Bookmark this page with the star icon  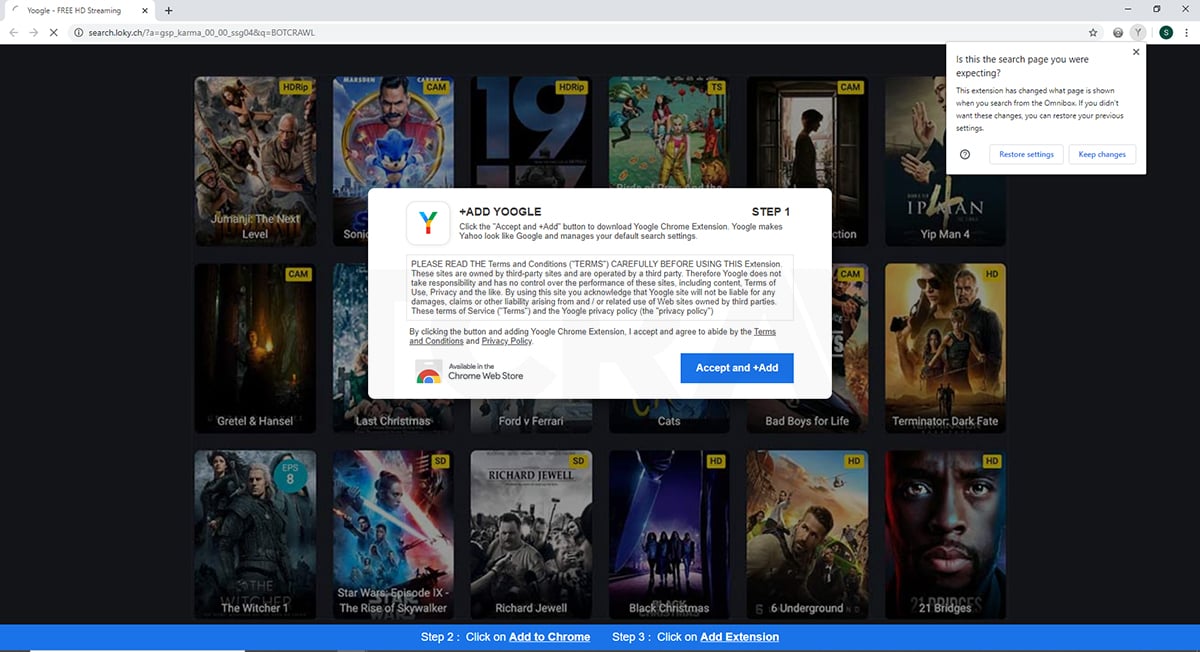click(x=1094, y=33)
